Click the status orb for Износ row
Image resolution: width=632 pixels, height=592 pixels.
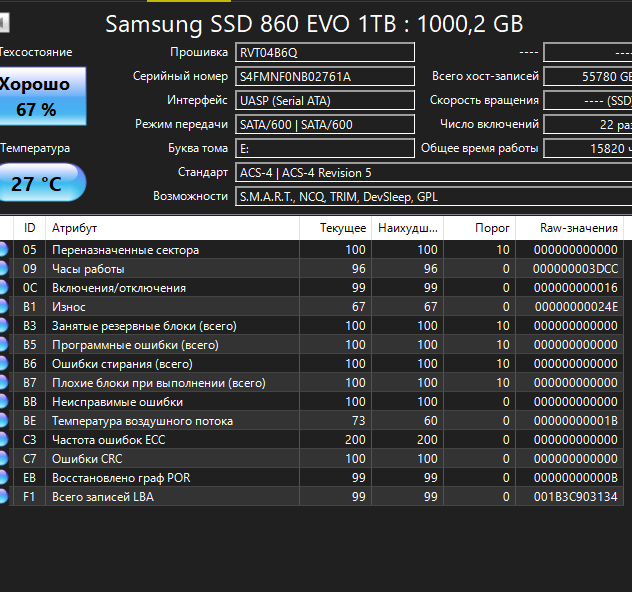(3, 307)
